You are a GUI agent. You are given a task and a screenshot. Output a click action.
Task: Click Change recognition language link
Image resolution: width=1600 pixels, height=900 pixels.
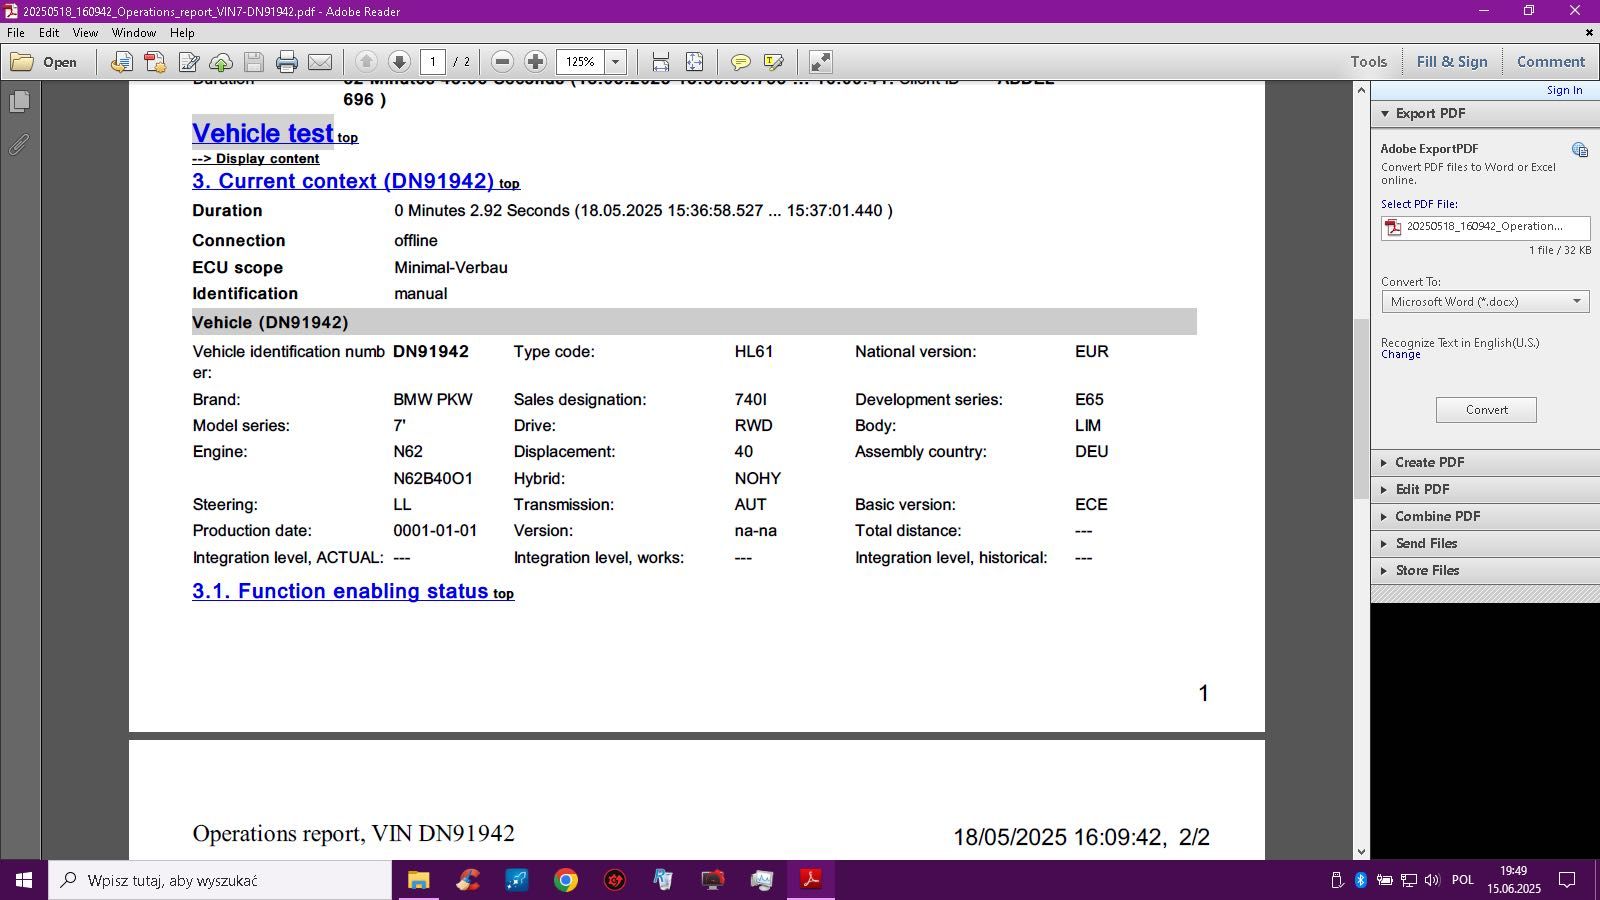click(1400, 355)
